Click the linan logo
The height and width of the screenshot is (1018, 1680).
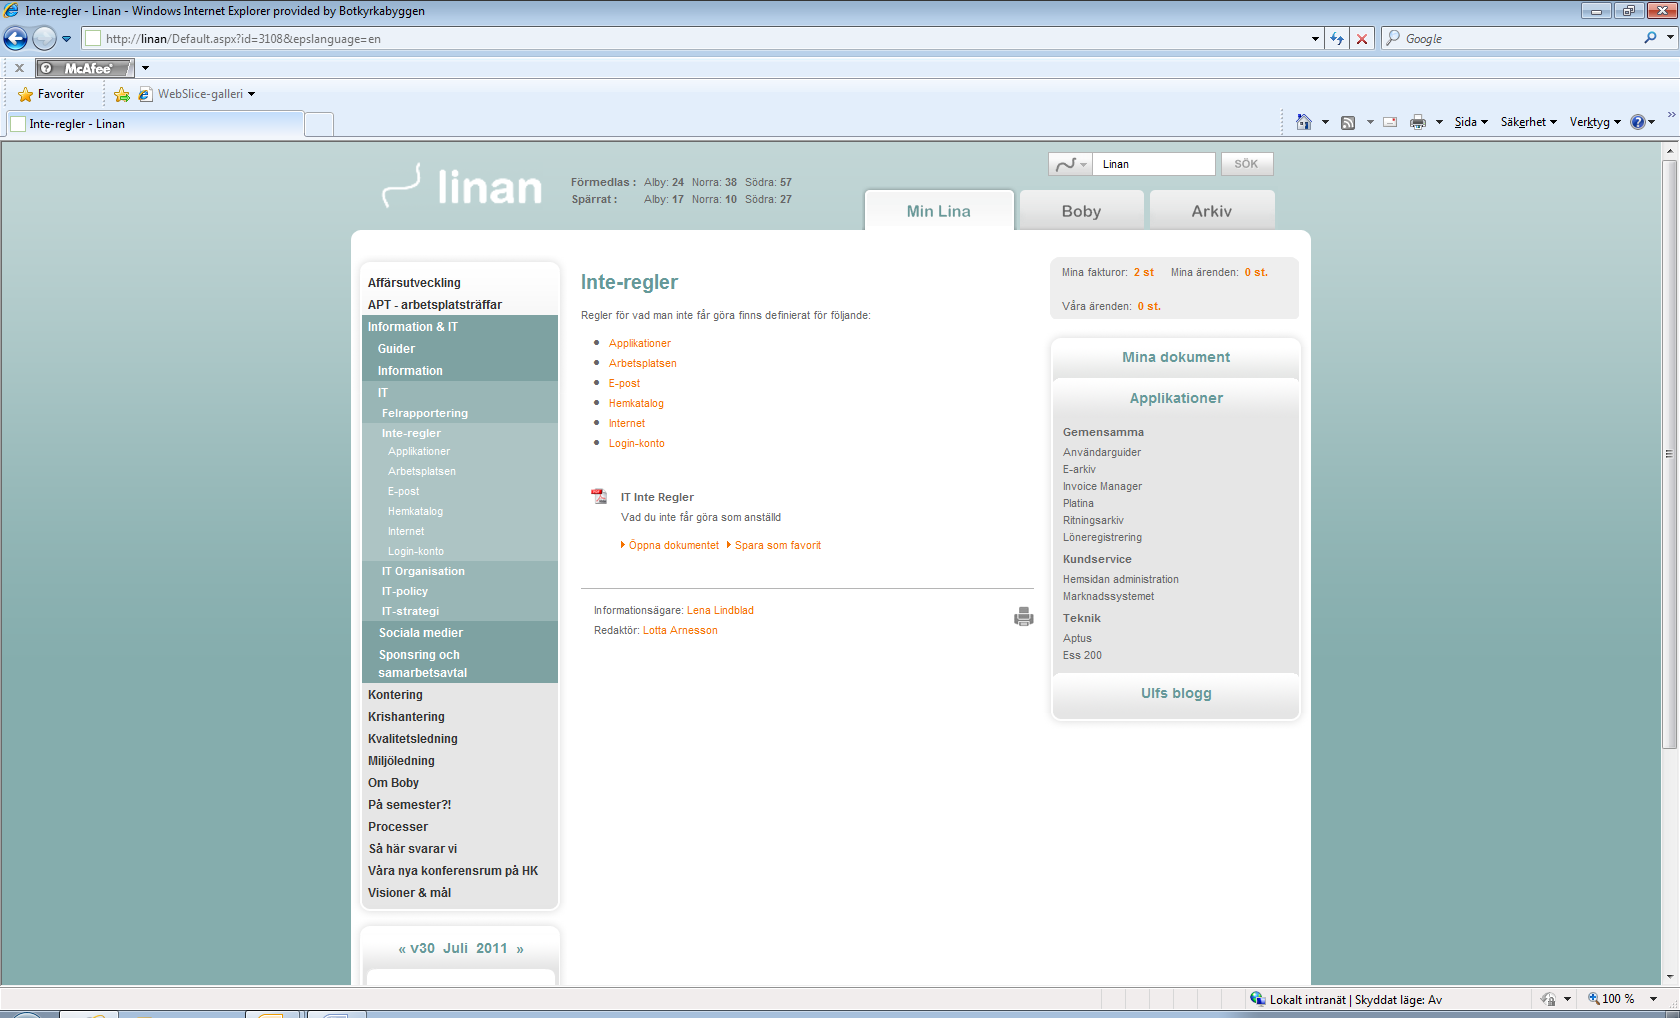(462, 185)
